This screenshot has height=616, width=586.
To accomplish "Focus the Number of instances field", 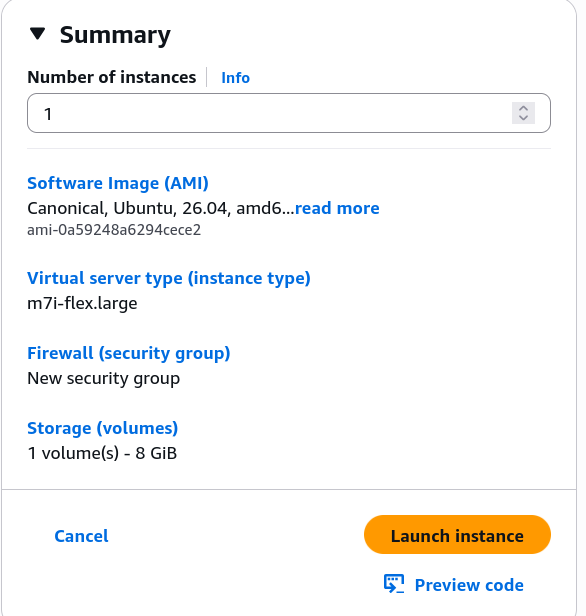I will click(x=289, y=113).
